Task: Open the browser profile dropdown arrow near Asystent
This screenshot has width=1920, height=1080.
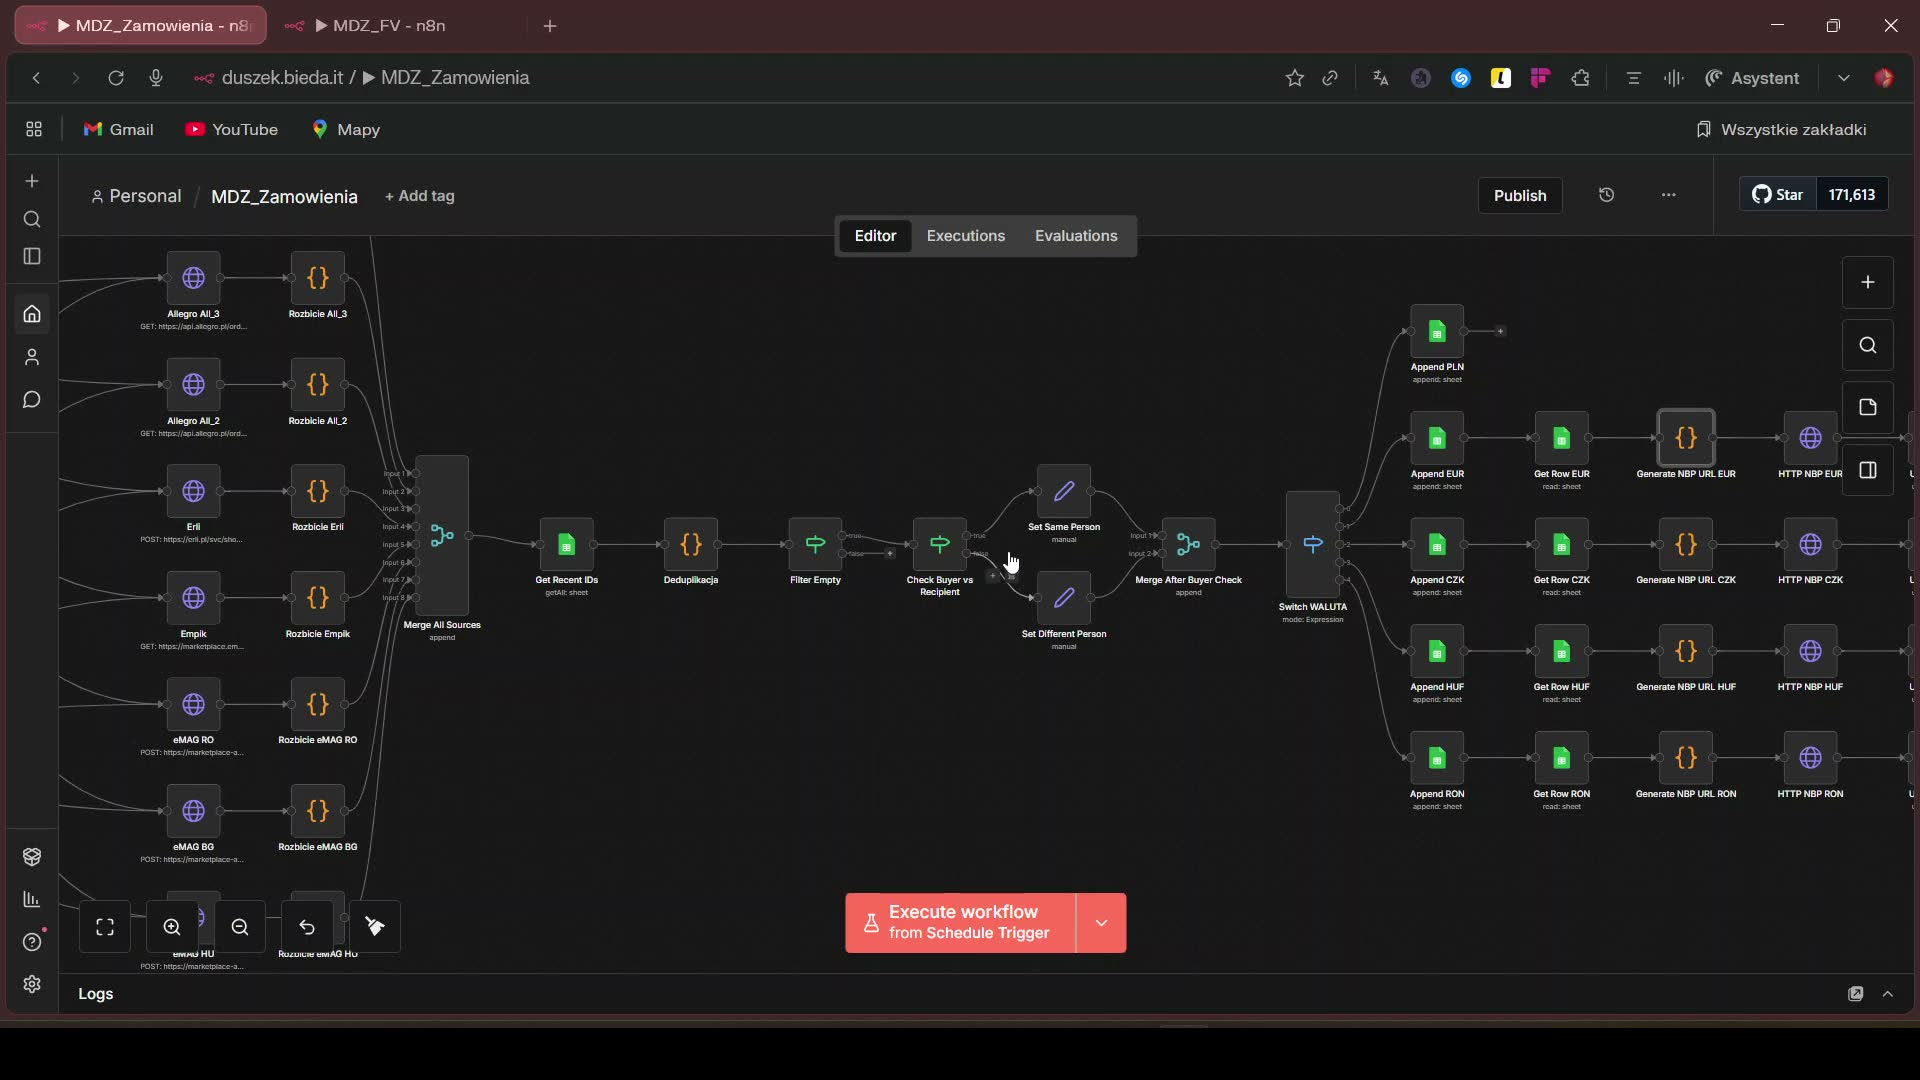Action: click(x=1845, y=77)
